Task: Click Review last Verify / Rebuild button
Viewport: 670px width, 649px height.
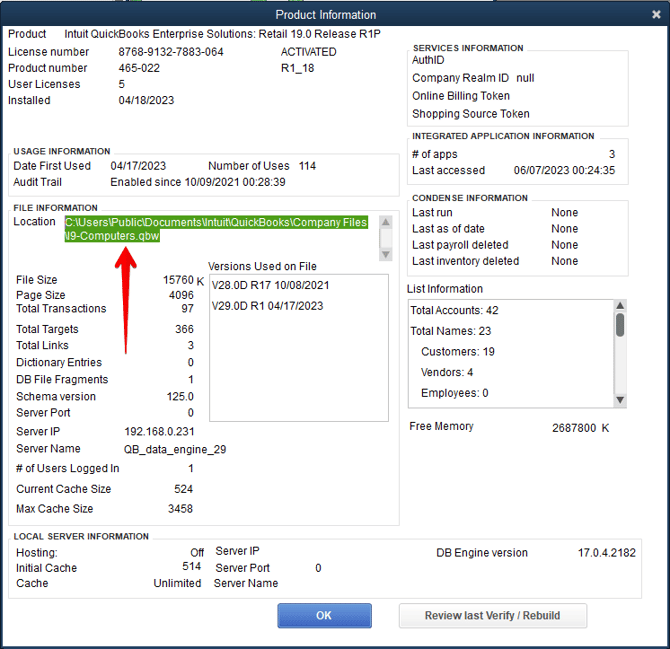Action: point(492,615)
